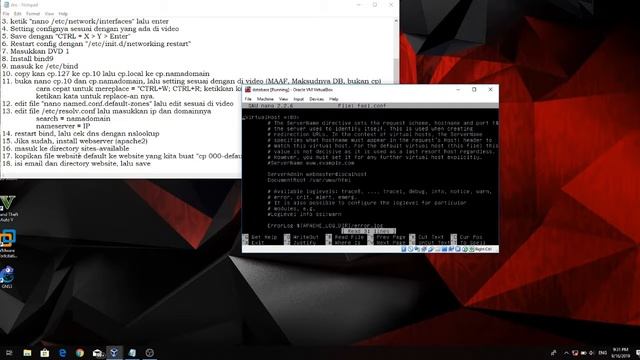Open Grand Theft Auto V desktop shortcut
Screen dimensions: 640x360
(x=8, y=209)
